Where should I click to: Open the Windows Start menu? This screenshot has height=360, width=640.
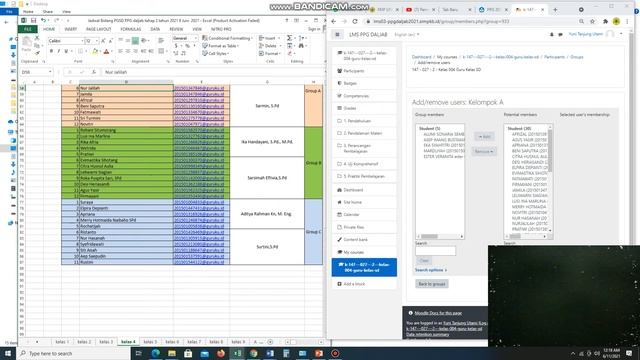[x=8, y=353]
